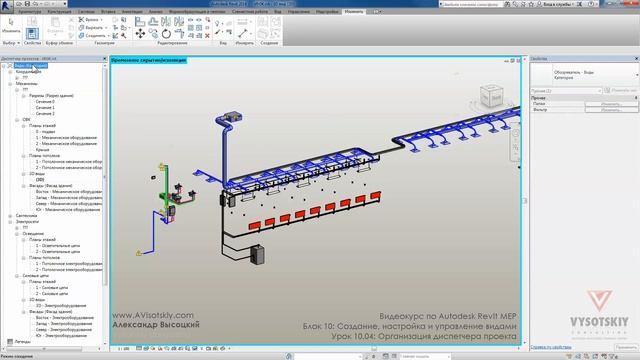Screen dimensions: 640x360
Task: Click the Соединить (Join) geometry tool
Action: 93,36
